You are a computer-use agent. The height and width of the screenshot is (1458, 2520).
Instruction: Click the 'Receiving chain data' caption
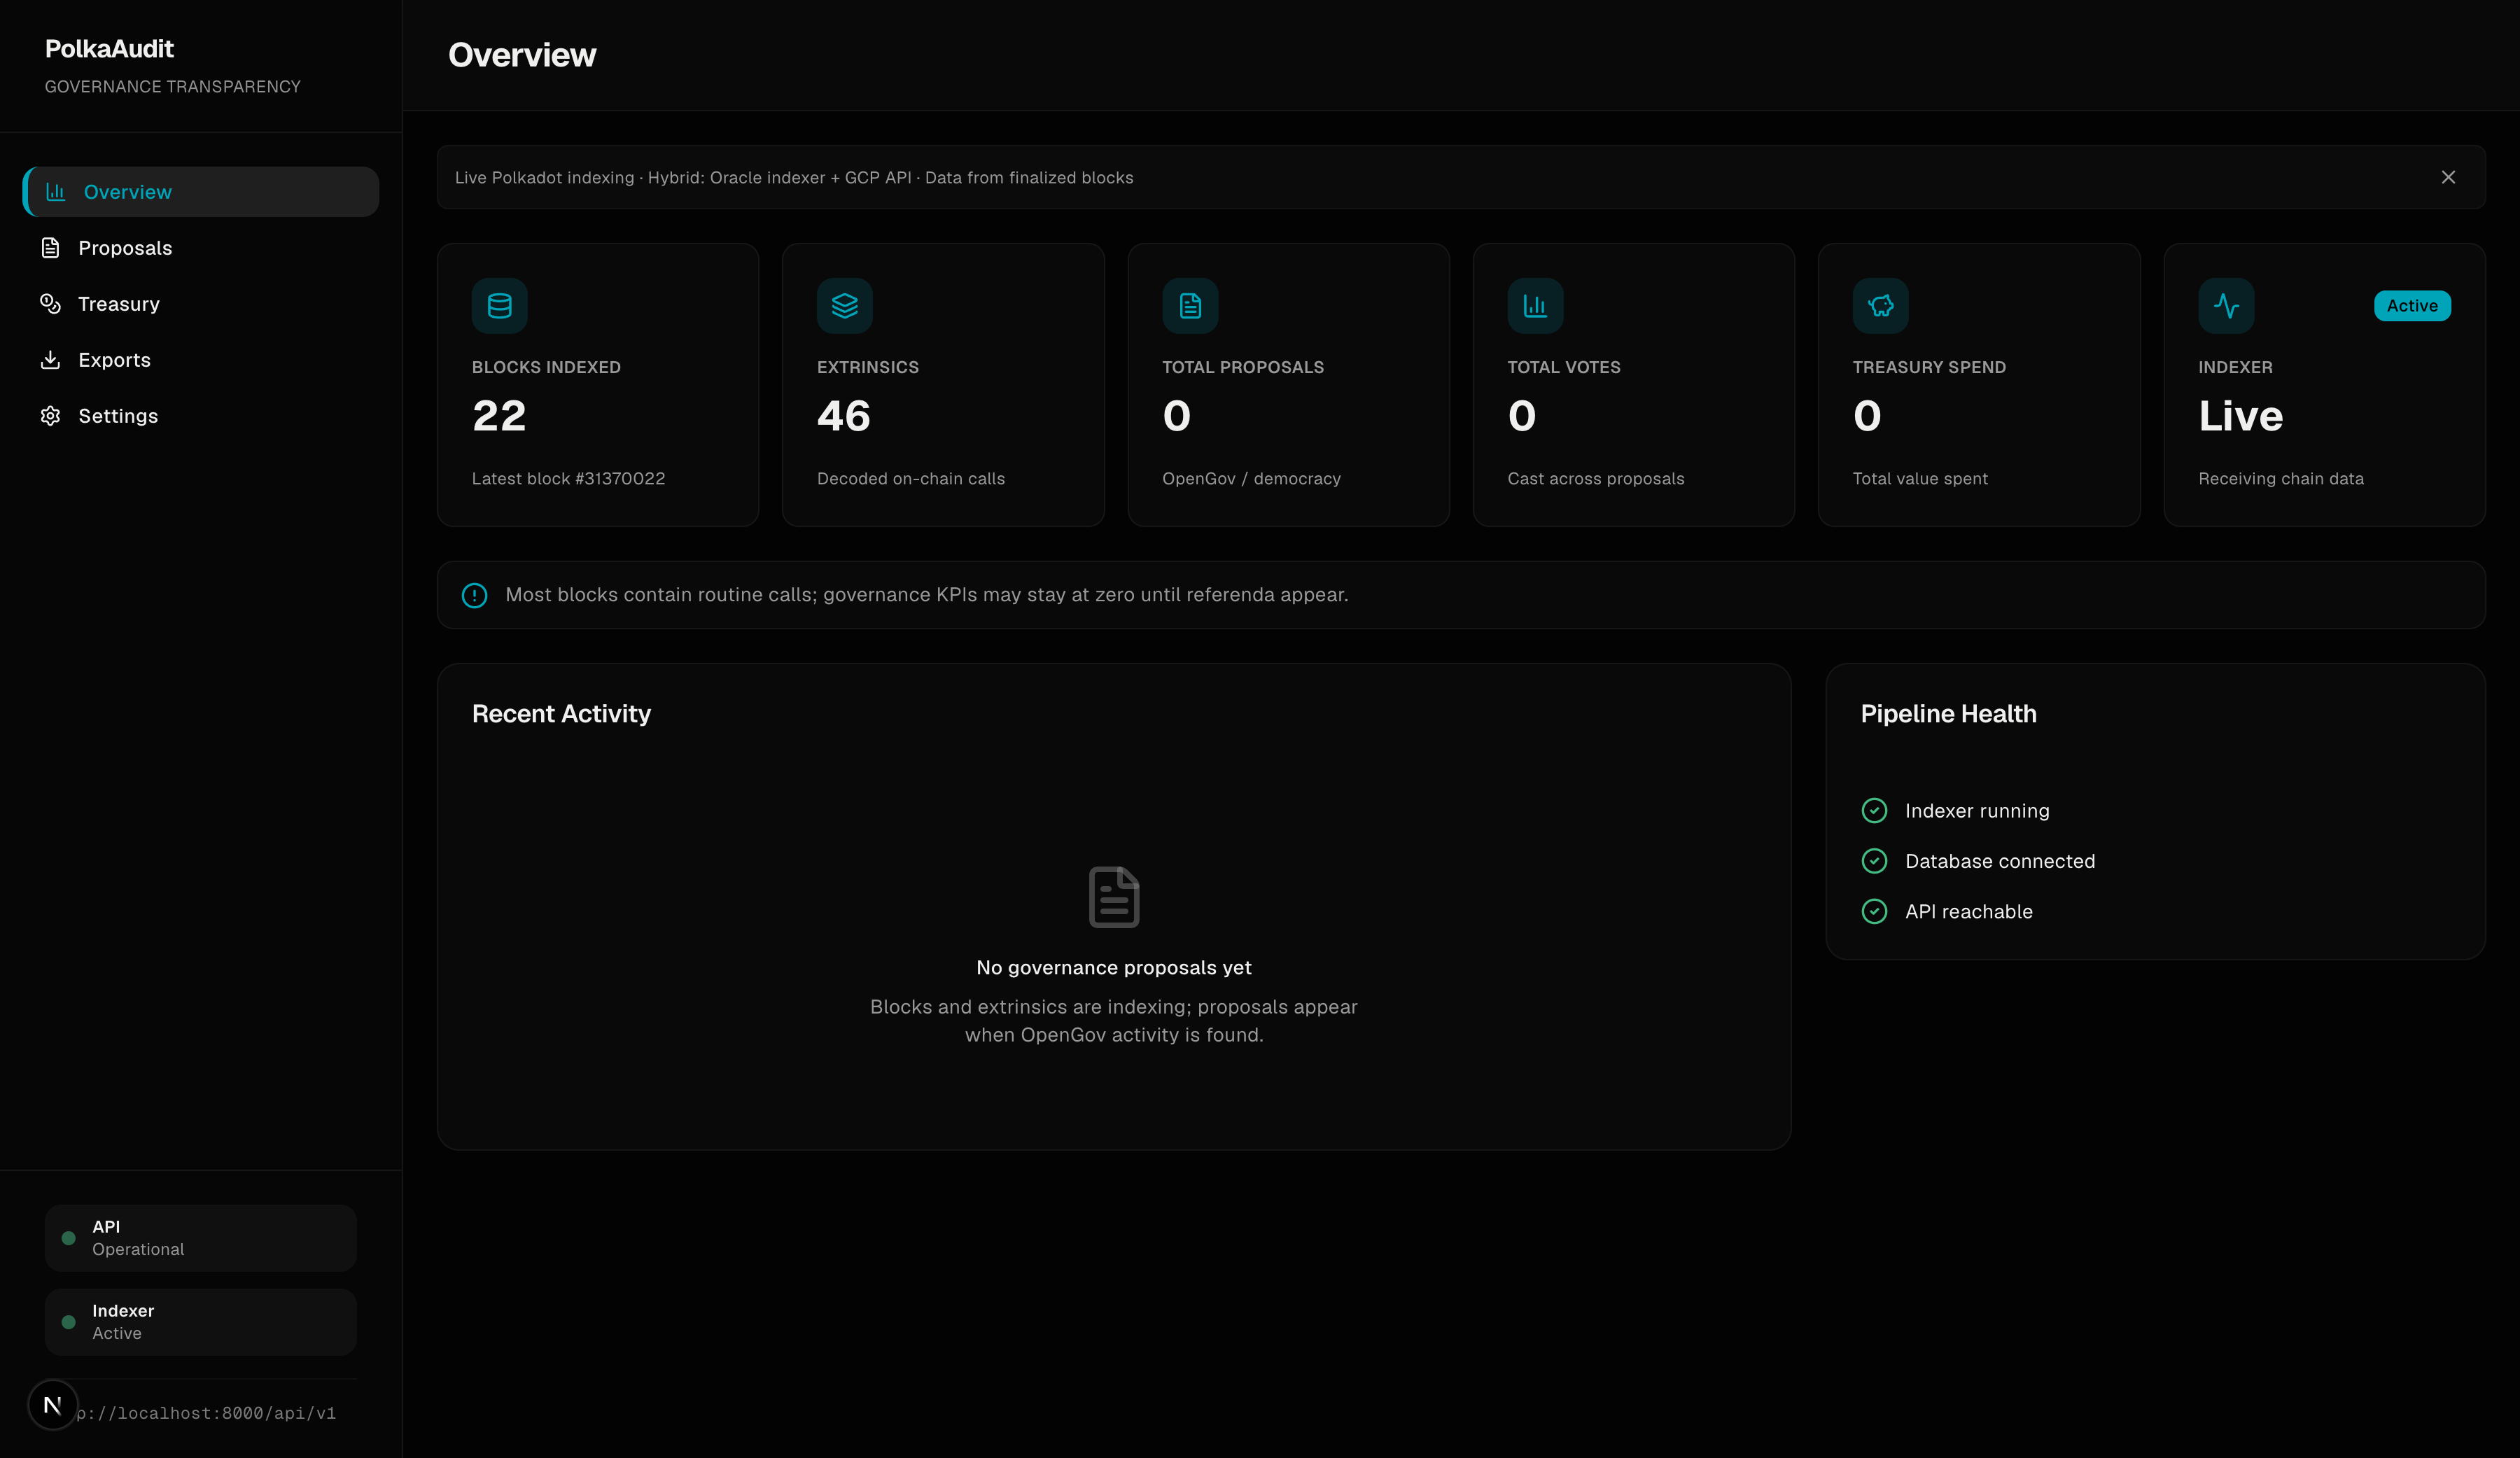click(2281, 479)
